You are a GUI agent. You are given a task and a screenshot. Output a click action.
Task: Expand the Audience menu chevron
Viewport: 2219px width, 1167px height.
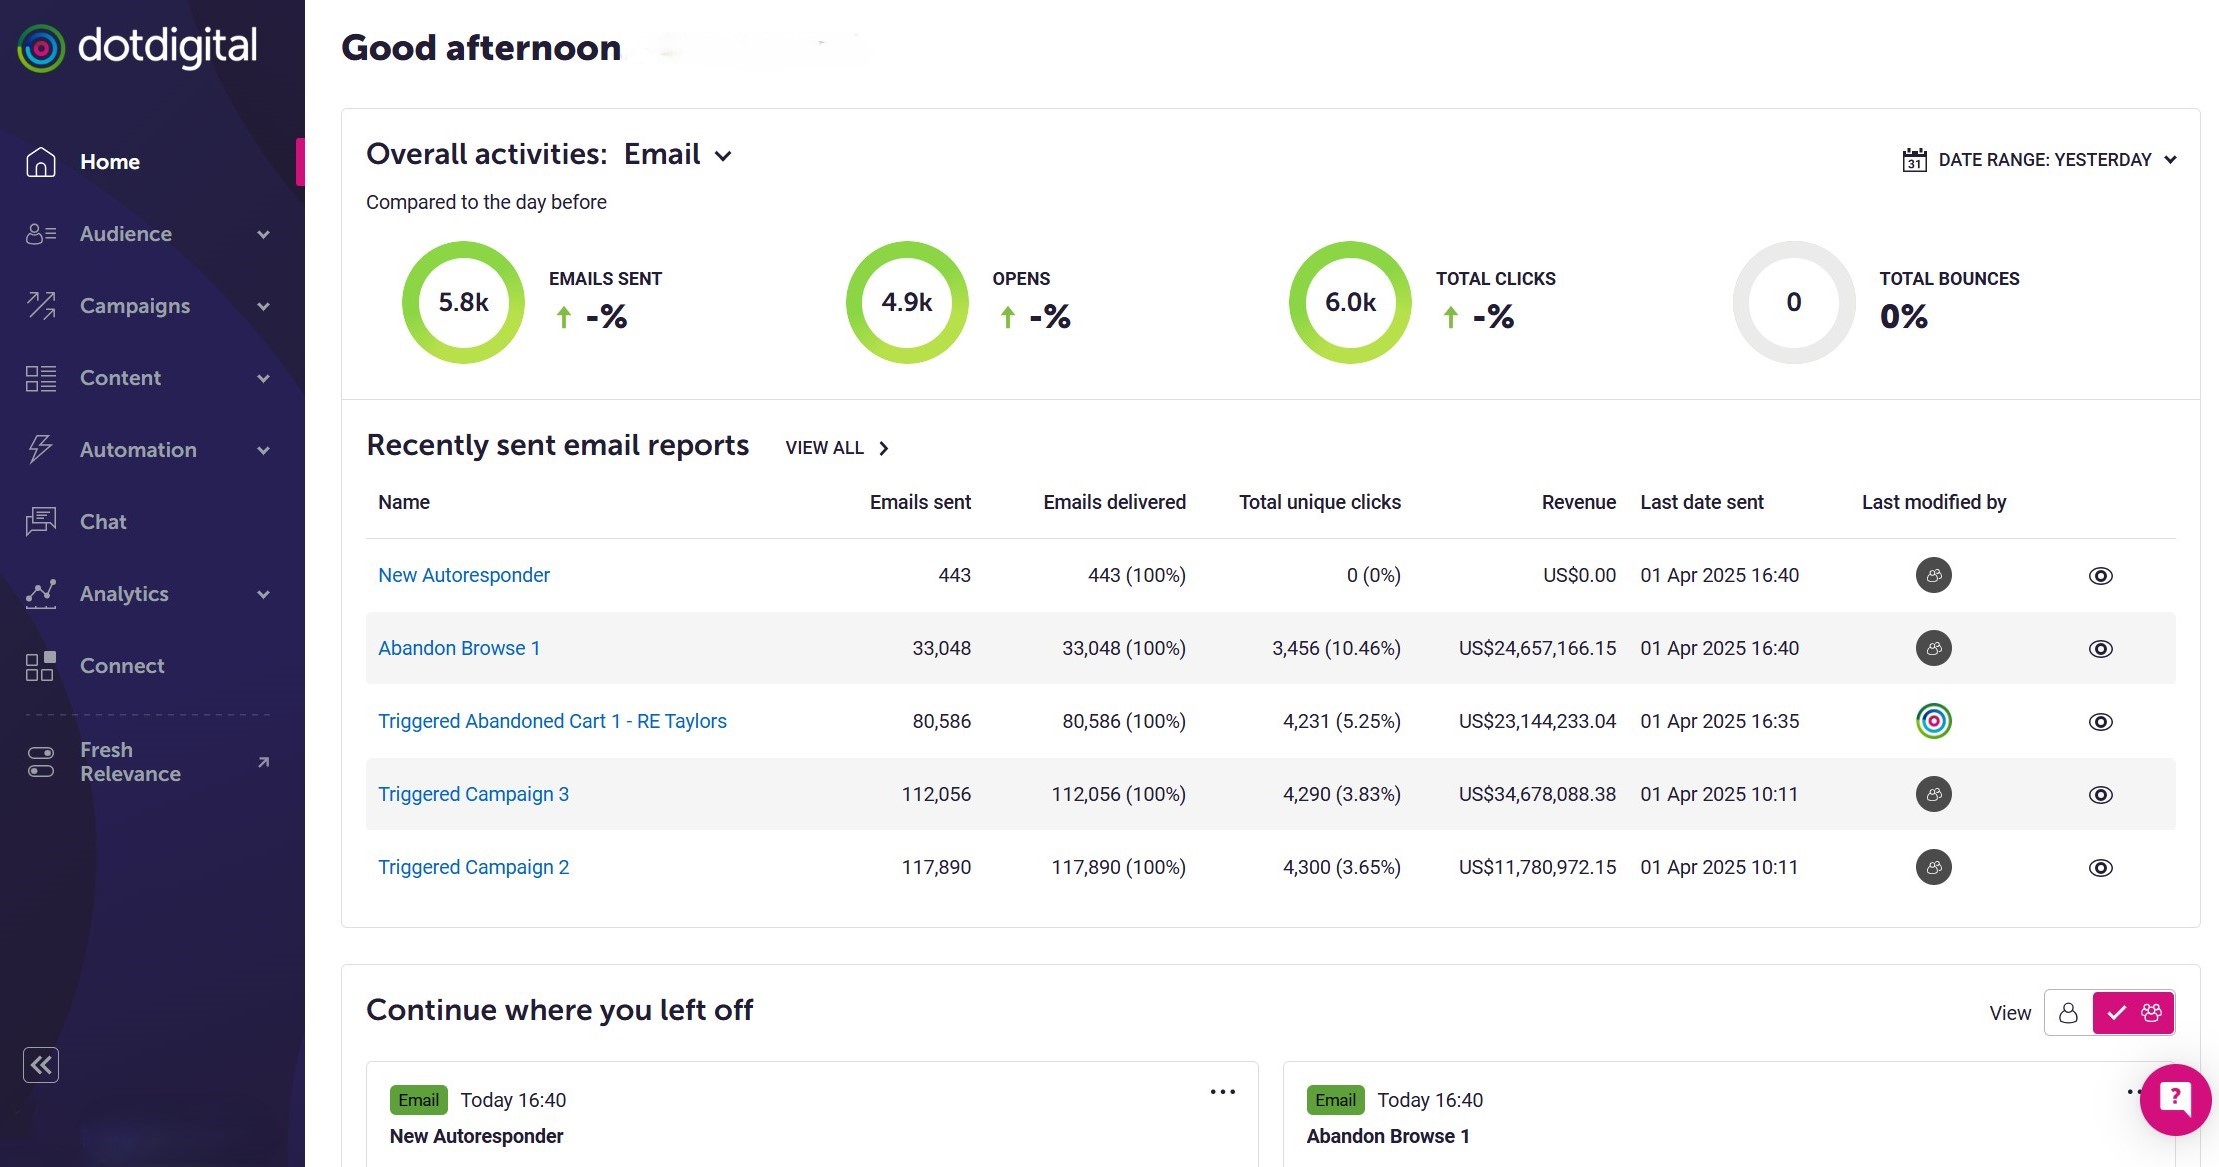click(263, 234)
